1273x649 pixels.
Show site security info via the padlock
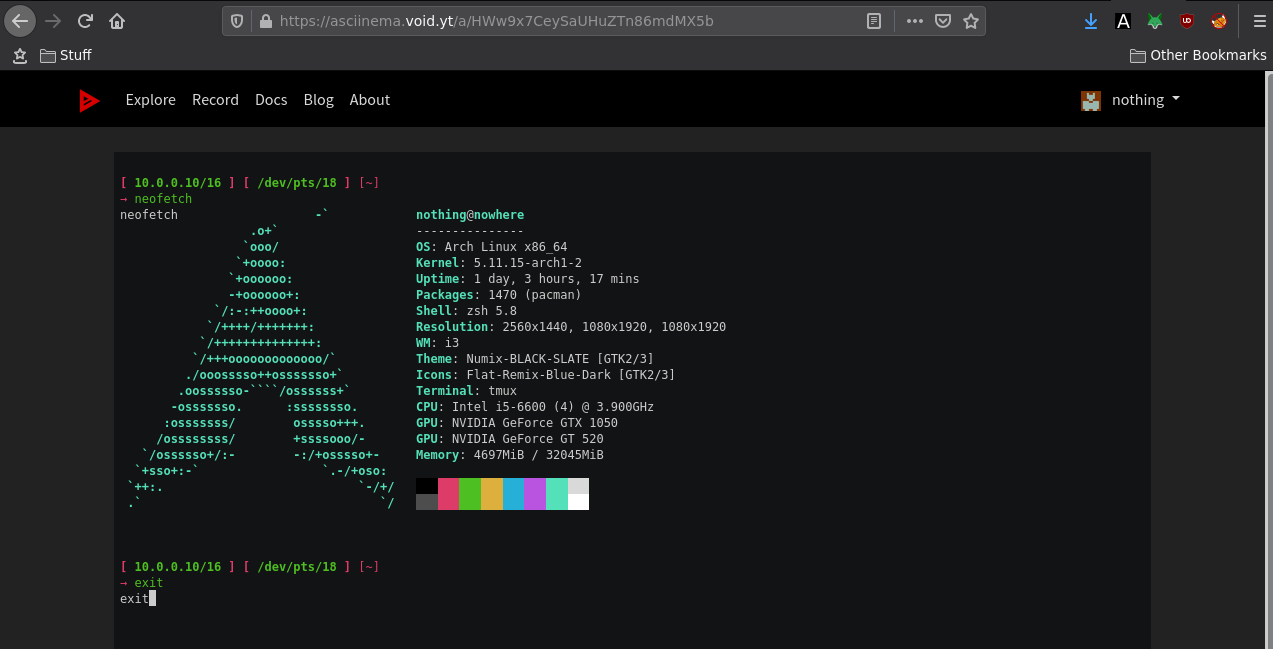(x=265, y=20)
